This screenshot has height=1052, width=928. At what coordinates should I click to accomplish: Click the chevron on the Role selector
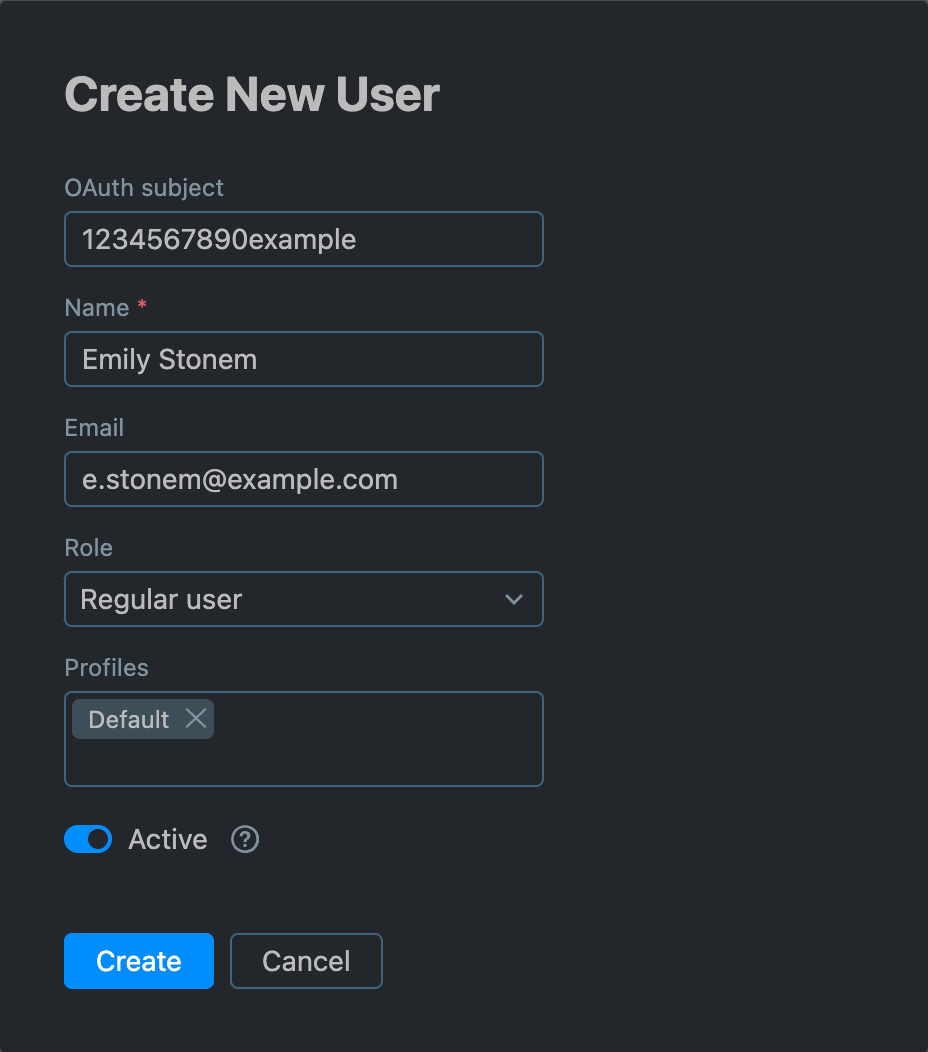[514, 599]
